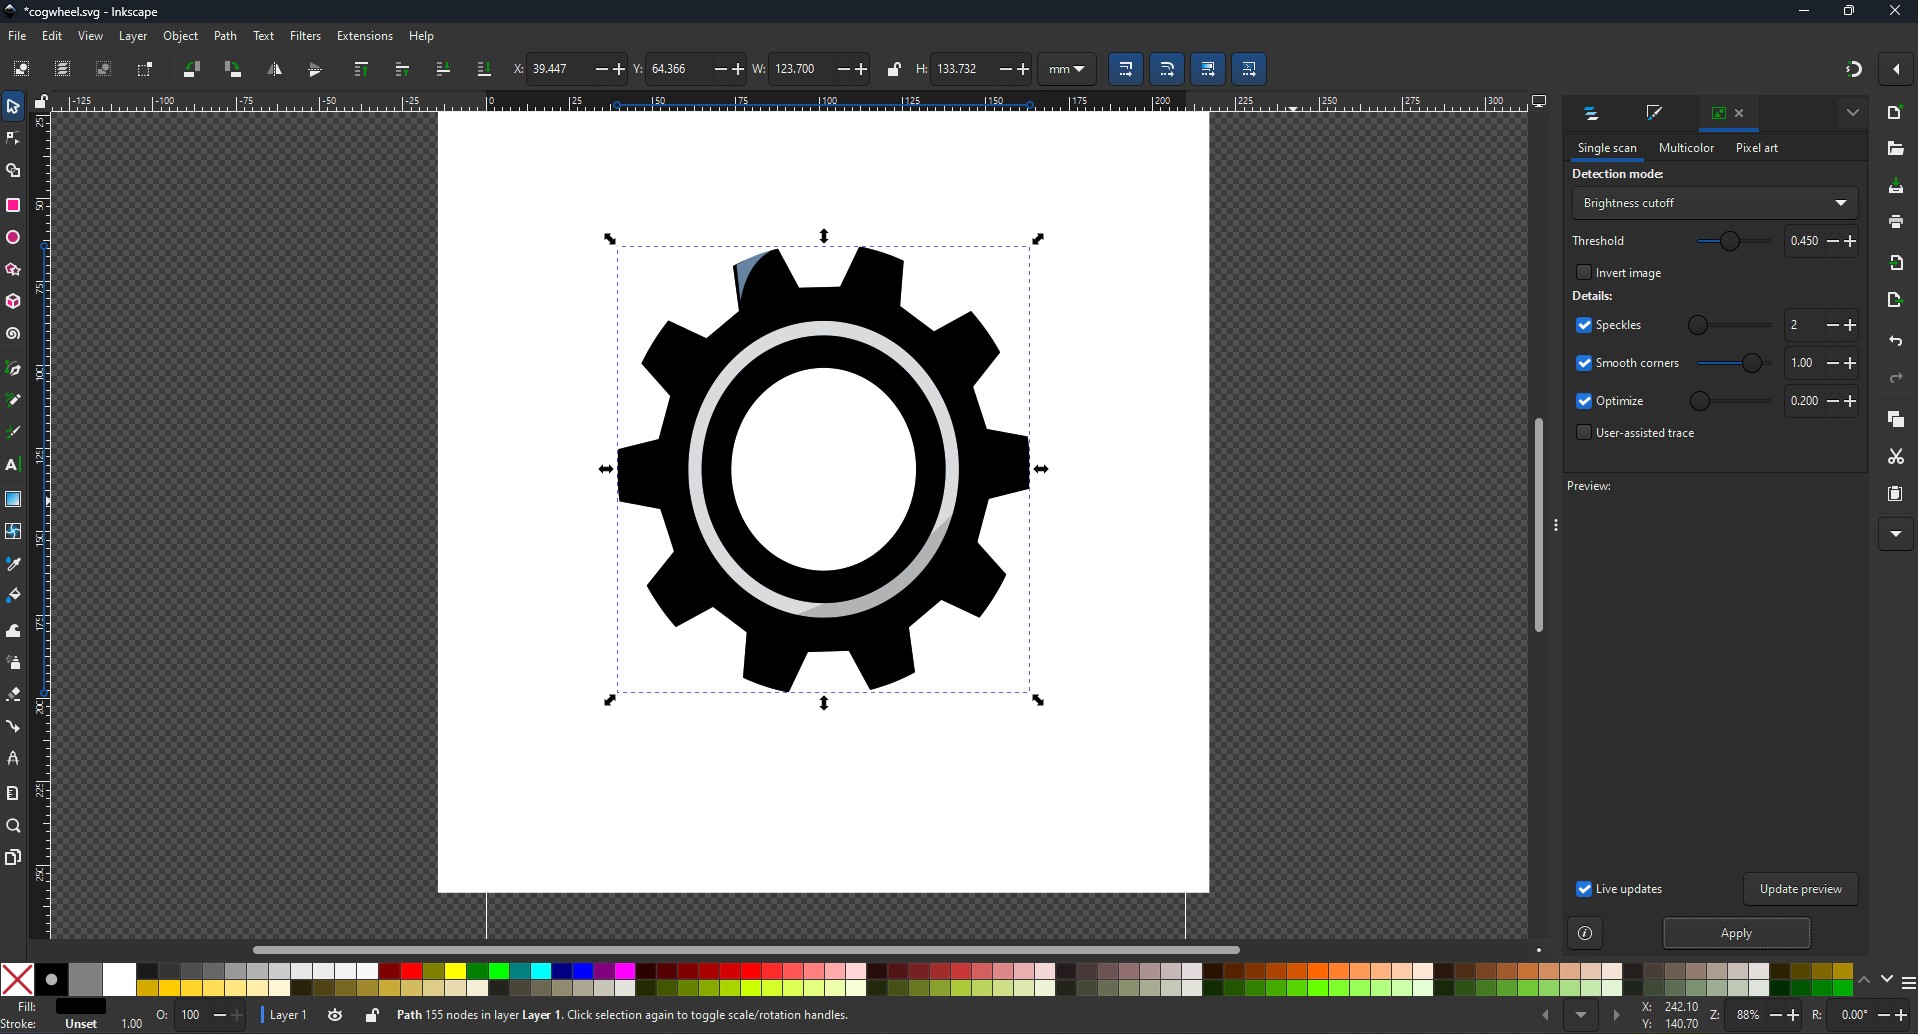Adjust the Smooth corners slider
The width and height of the screenshot is (1918, 1034).
(x=1733, y=363)
